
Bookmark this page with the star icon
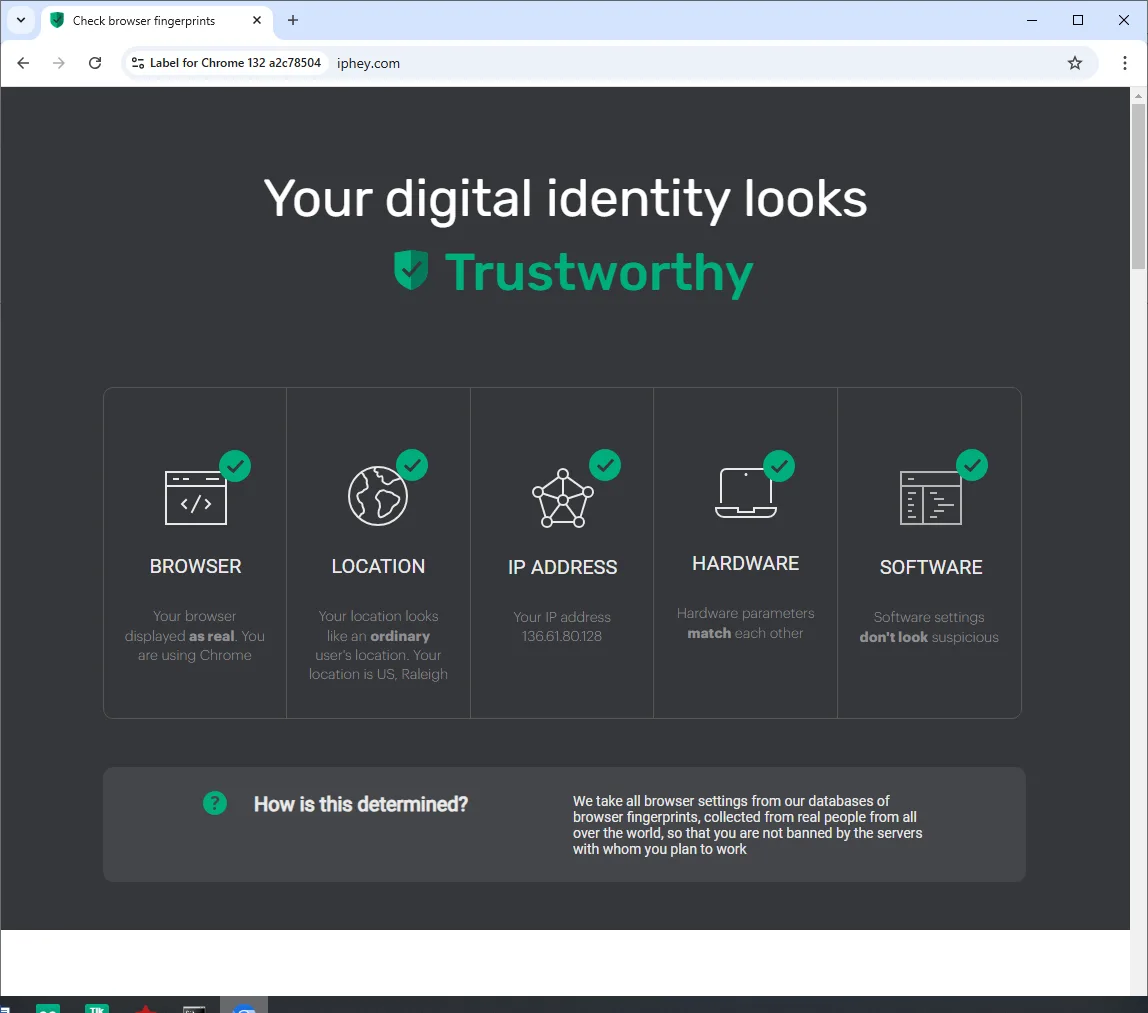(1074, 63)
